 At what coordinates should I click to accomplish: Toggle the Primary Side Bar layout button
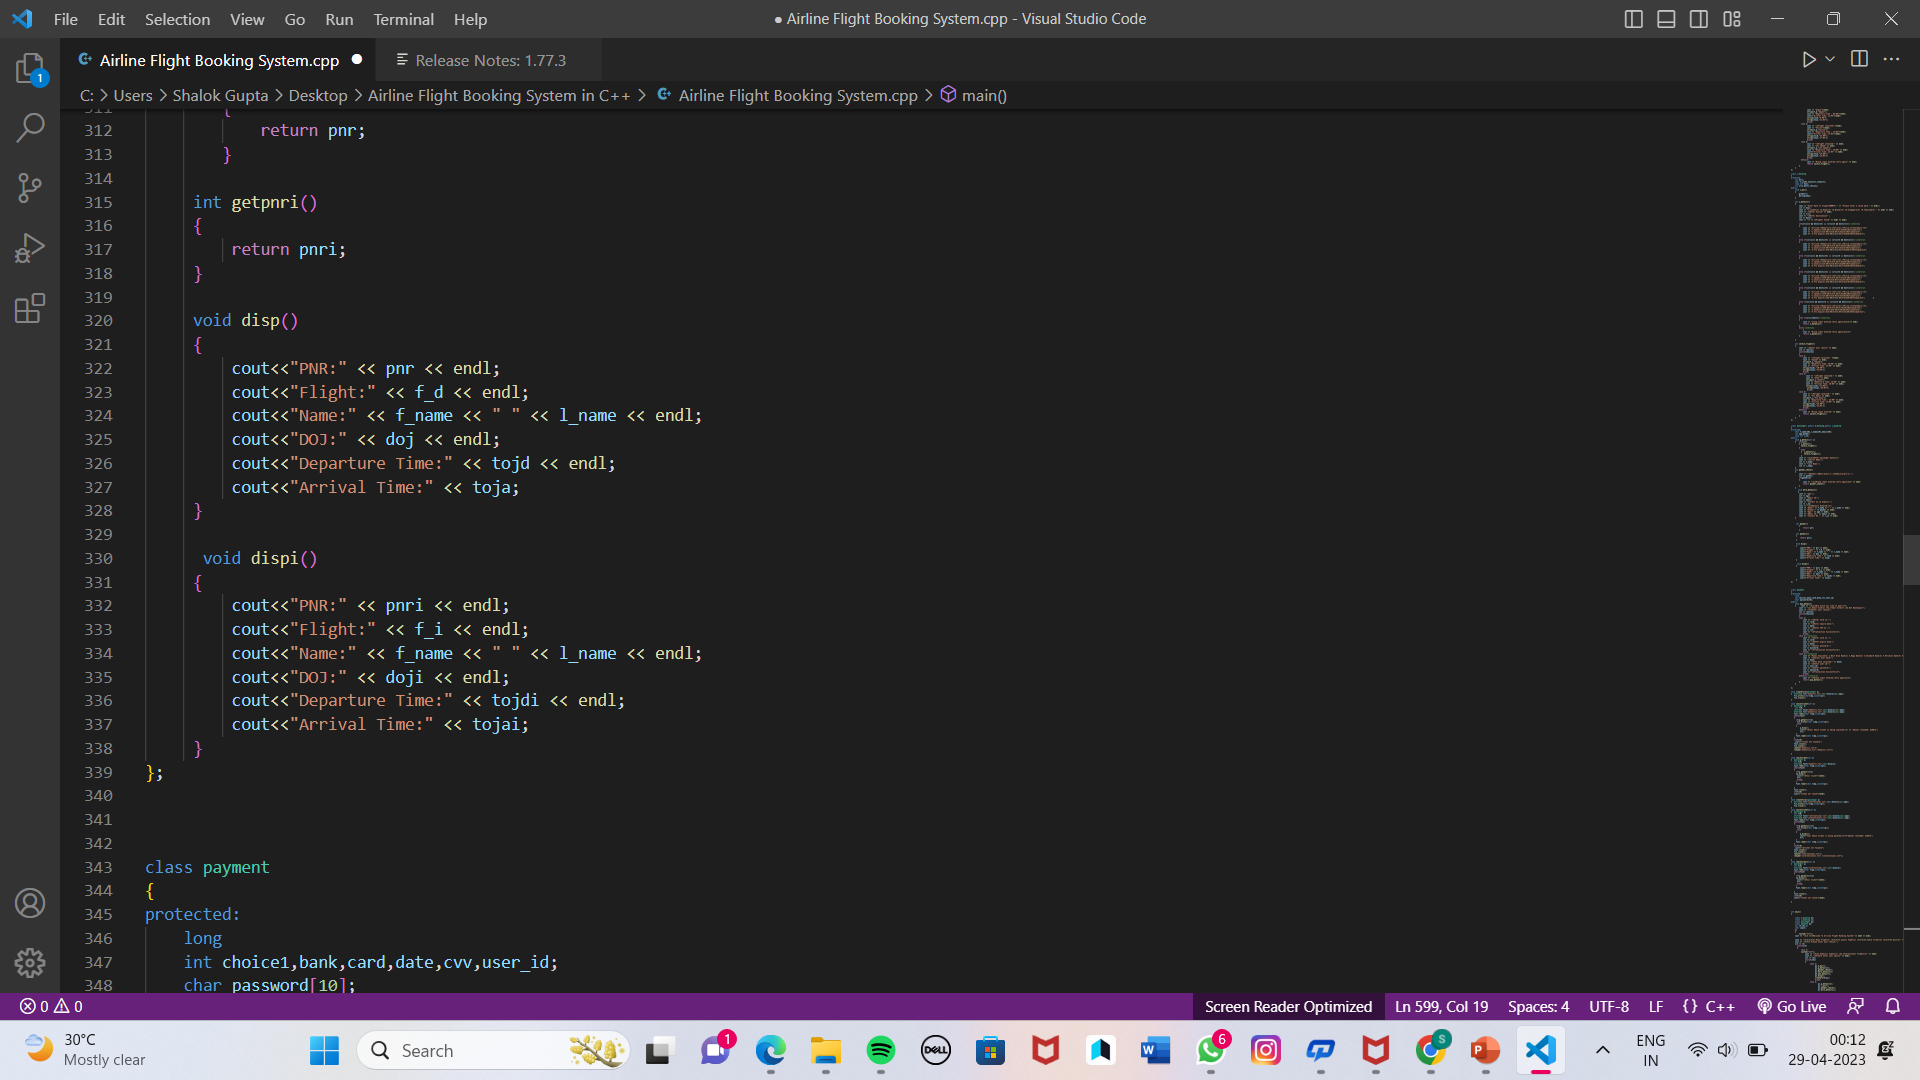point(1633,19)
